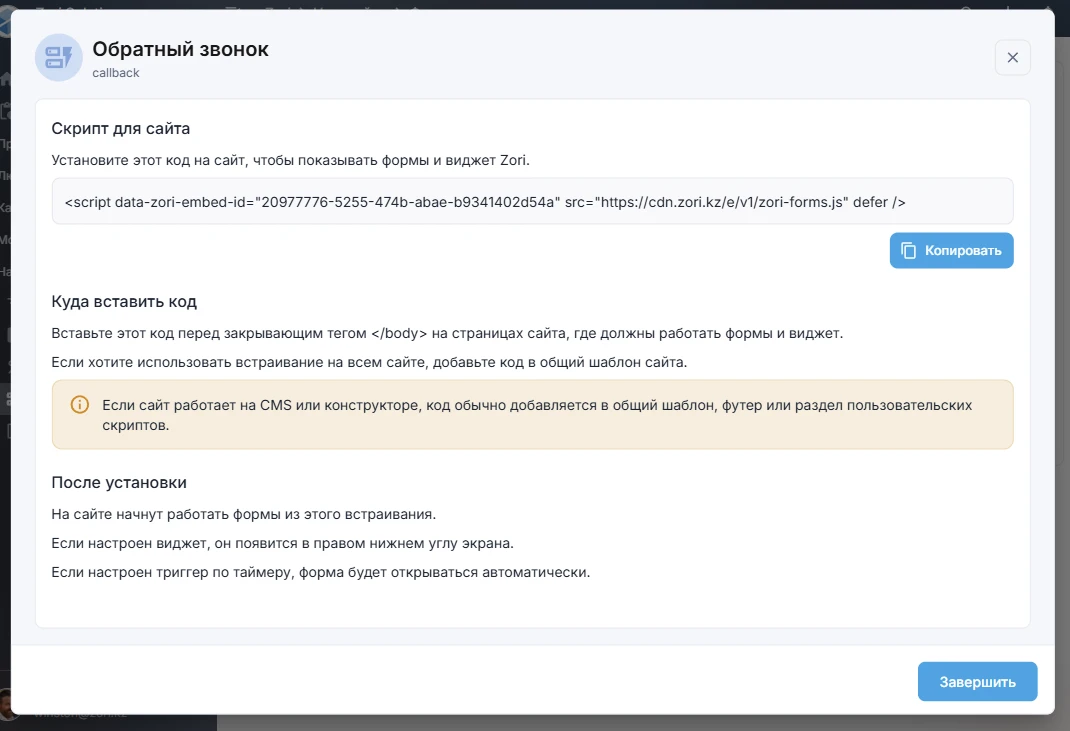Click the Обратный звонок dialog title
Viewport: 1070px width, 731px height.
point(180,48)
